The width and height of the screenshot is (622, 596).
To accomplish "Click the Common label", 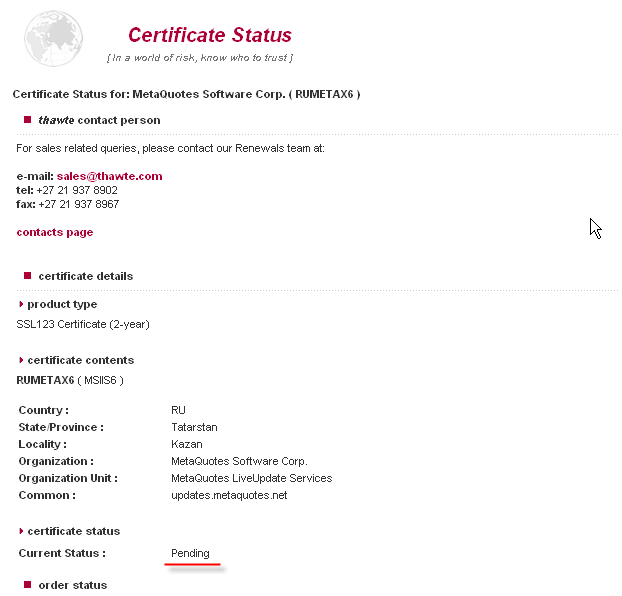I will coord(47,496).
